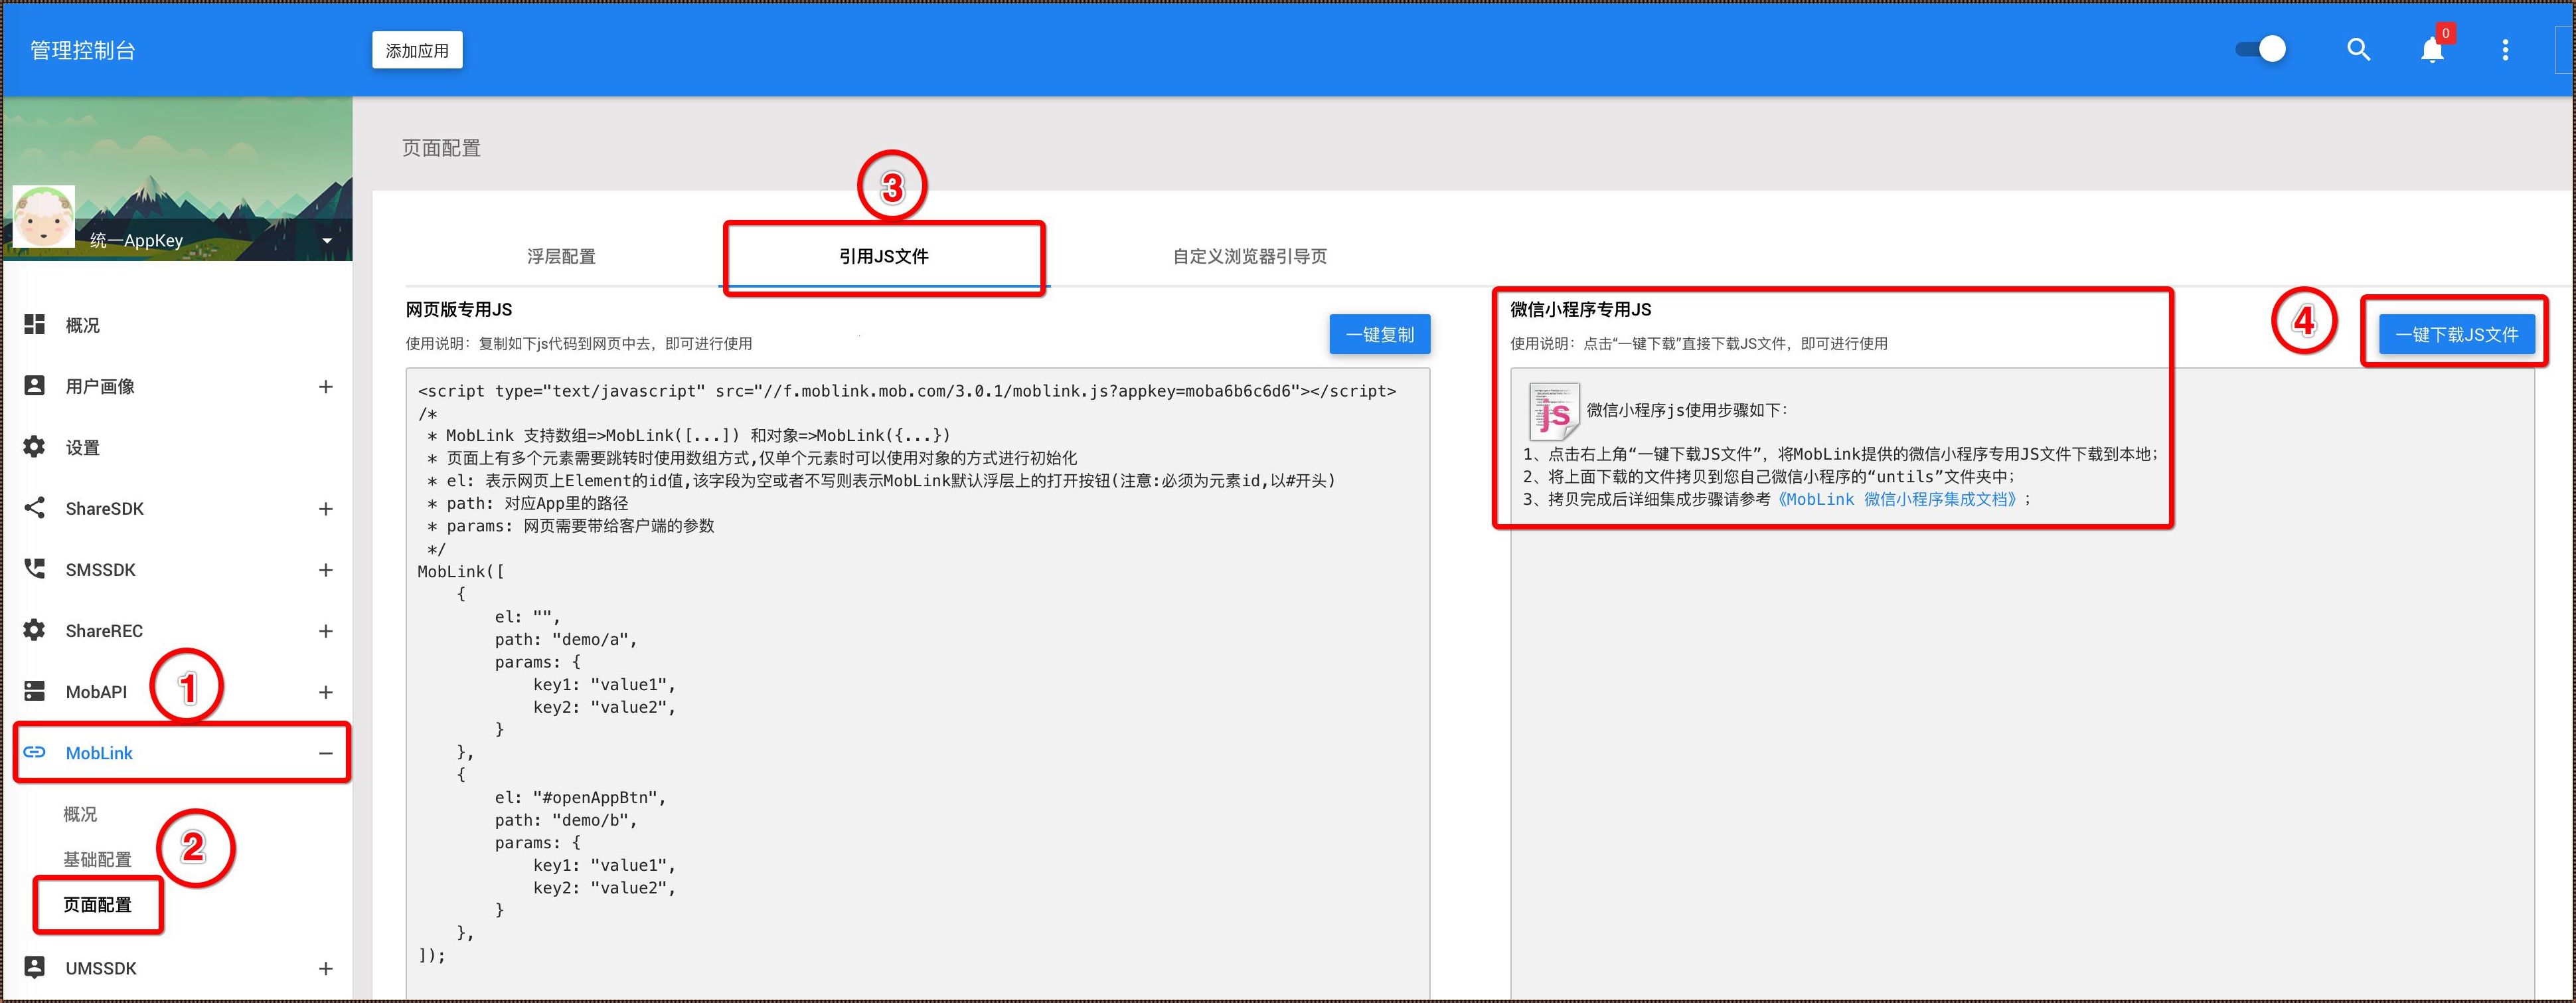This screenshot has width=2576, height=1003.
Task: Click the search magnifier icon
Action: pyautogui.click(x=2358, y=50)
